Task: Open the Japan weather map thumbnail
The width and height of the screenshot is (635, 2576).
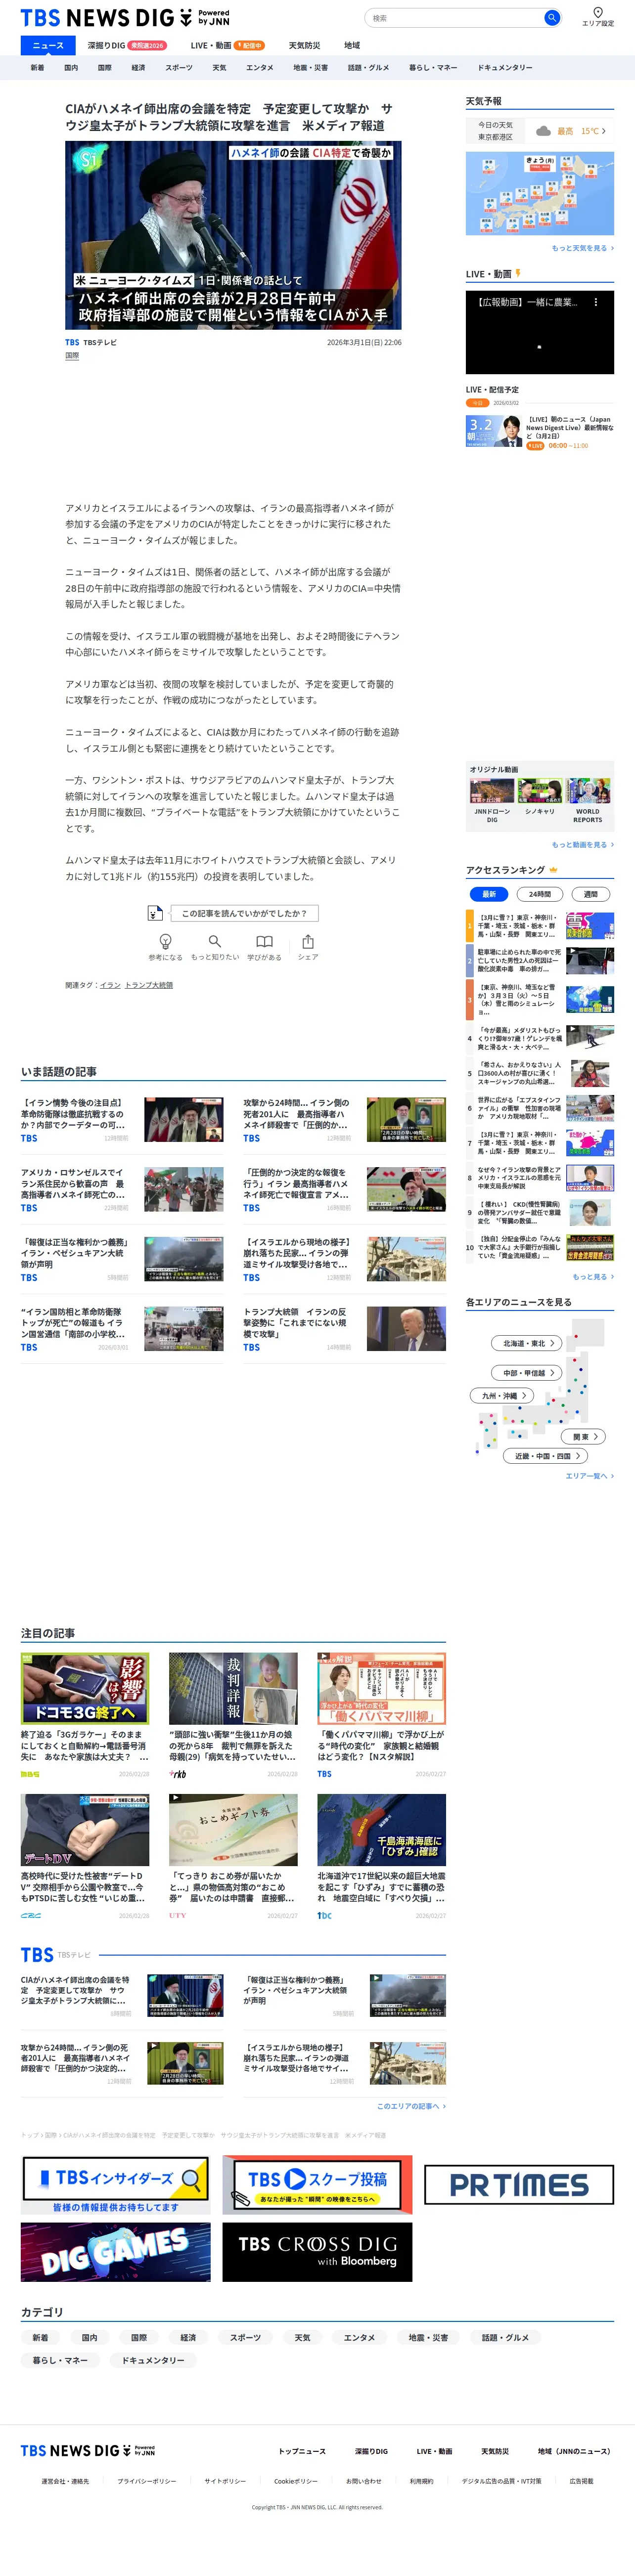Action: tap(540, 194)
